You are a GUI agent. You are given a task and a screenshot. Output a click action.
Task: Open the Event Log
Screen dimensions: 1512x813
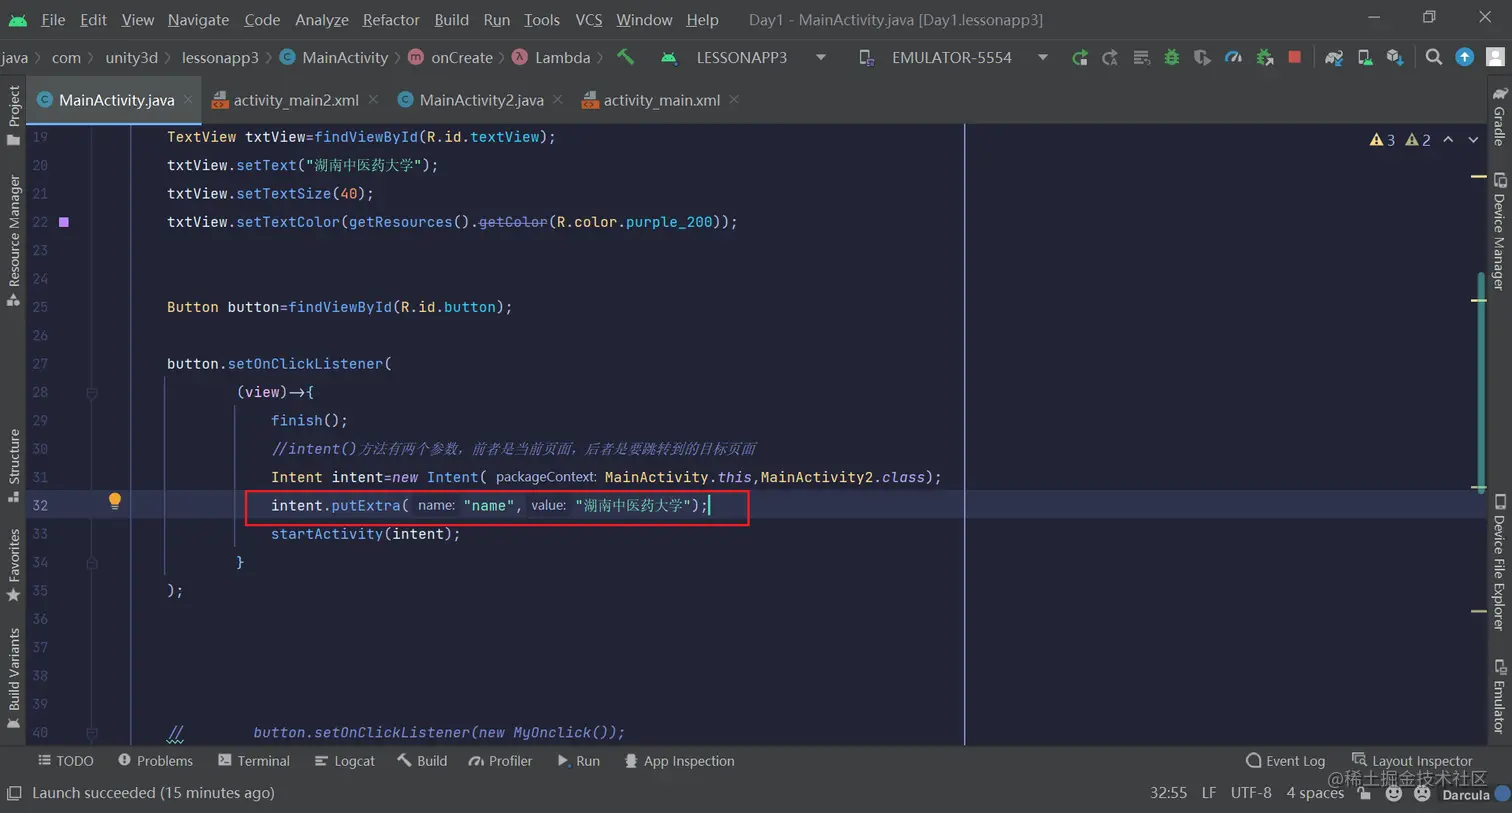pyautogui.click(x=1285, y=761)
